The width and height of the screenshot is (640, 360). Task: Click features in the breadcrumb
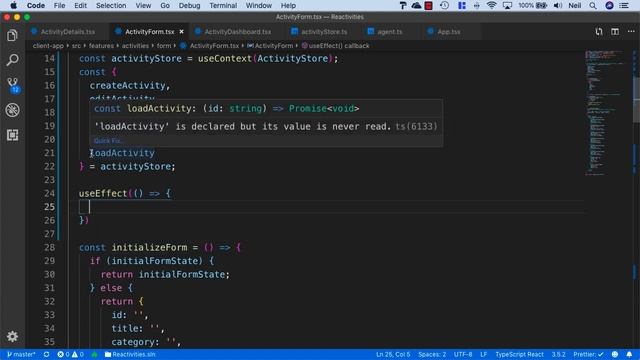tap(101, 46)
